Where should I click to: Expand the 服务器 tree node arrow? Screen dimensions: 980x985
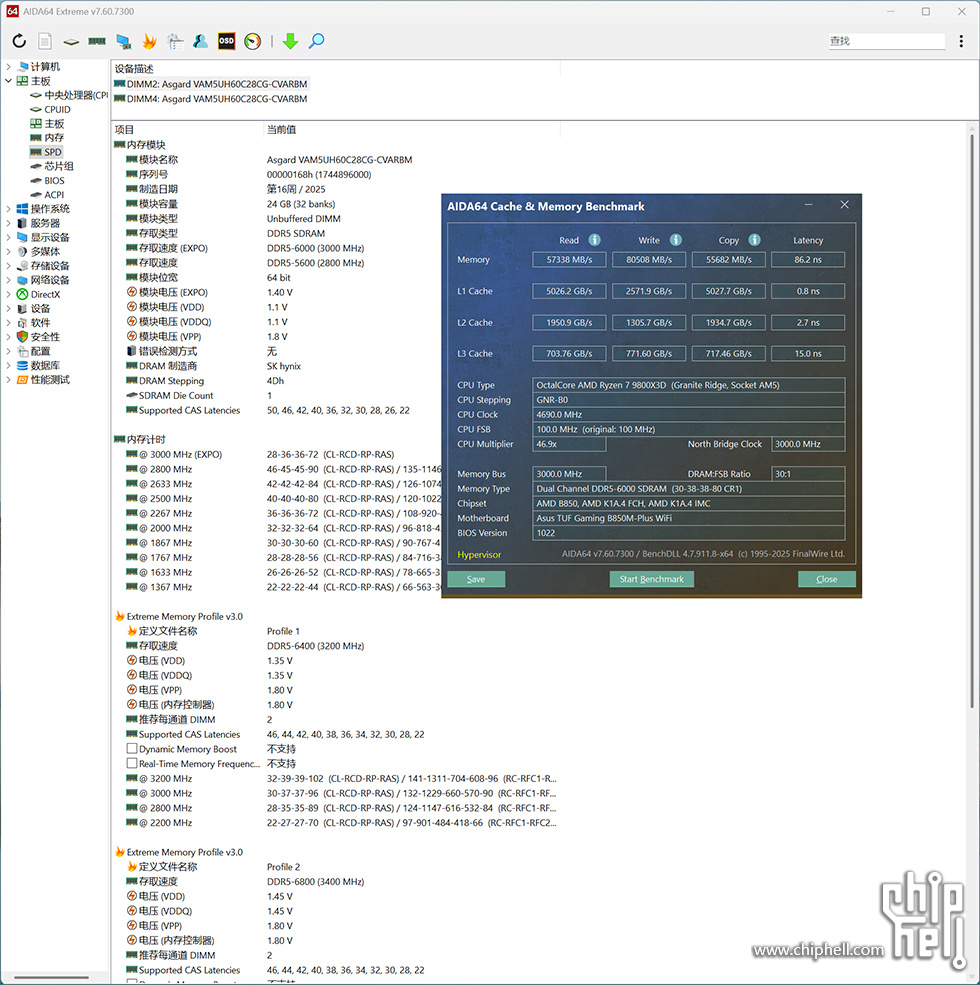8,223
